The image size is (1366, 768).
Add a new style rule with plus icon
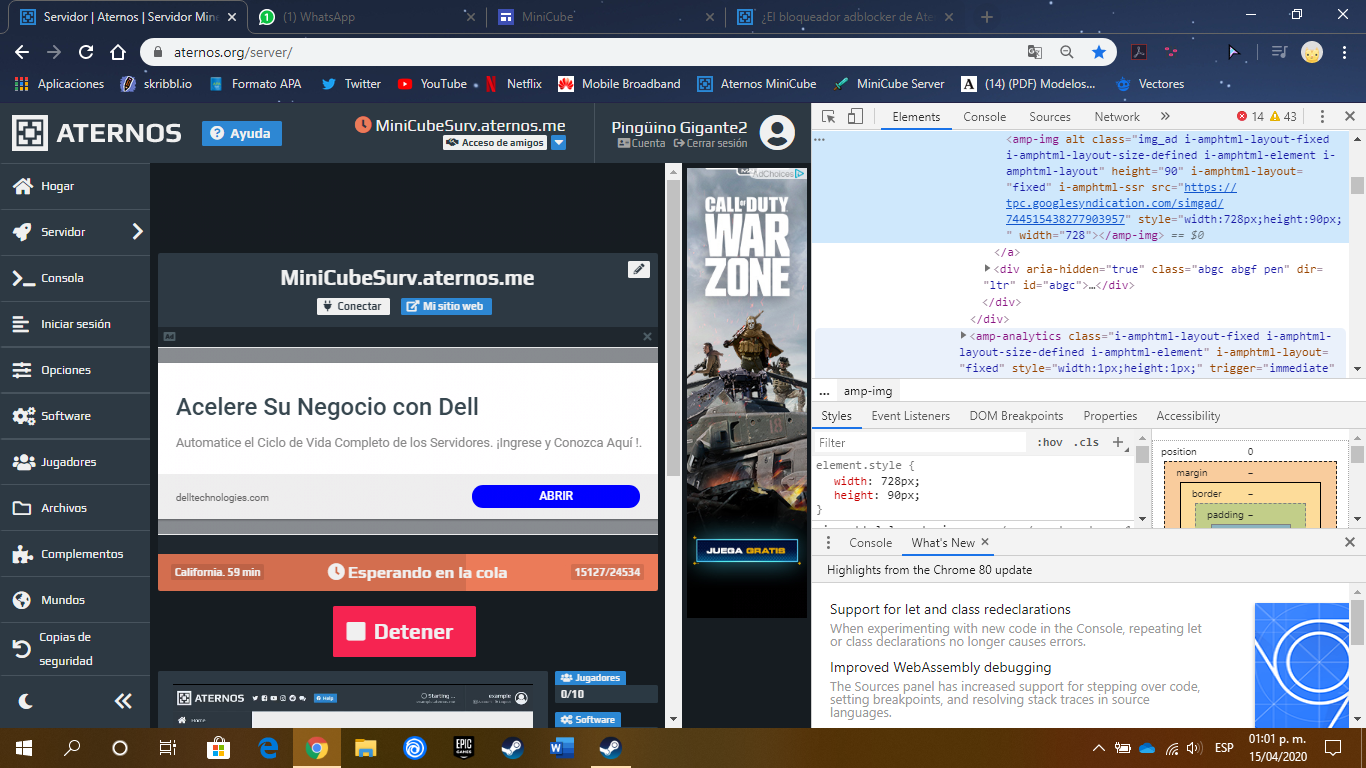click(1118, 442)
